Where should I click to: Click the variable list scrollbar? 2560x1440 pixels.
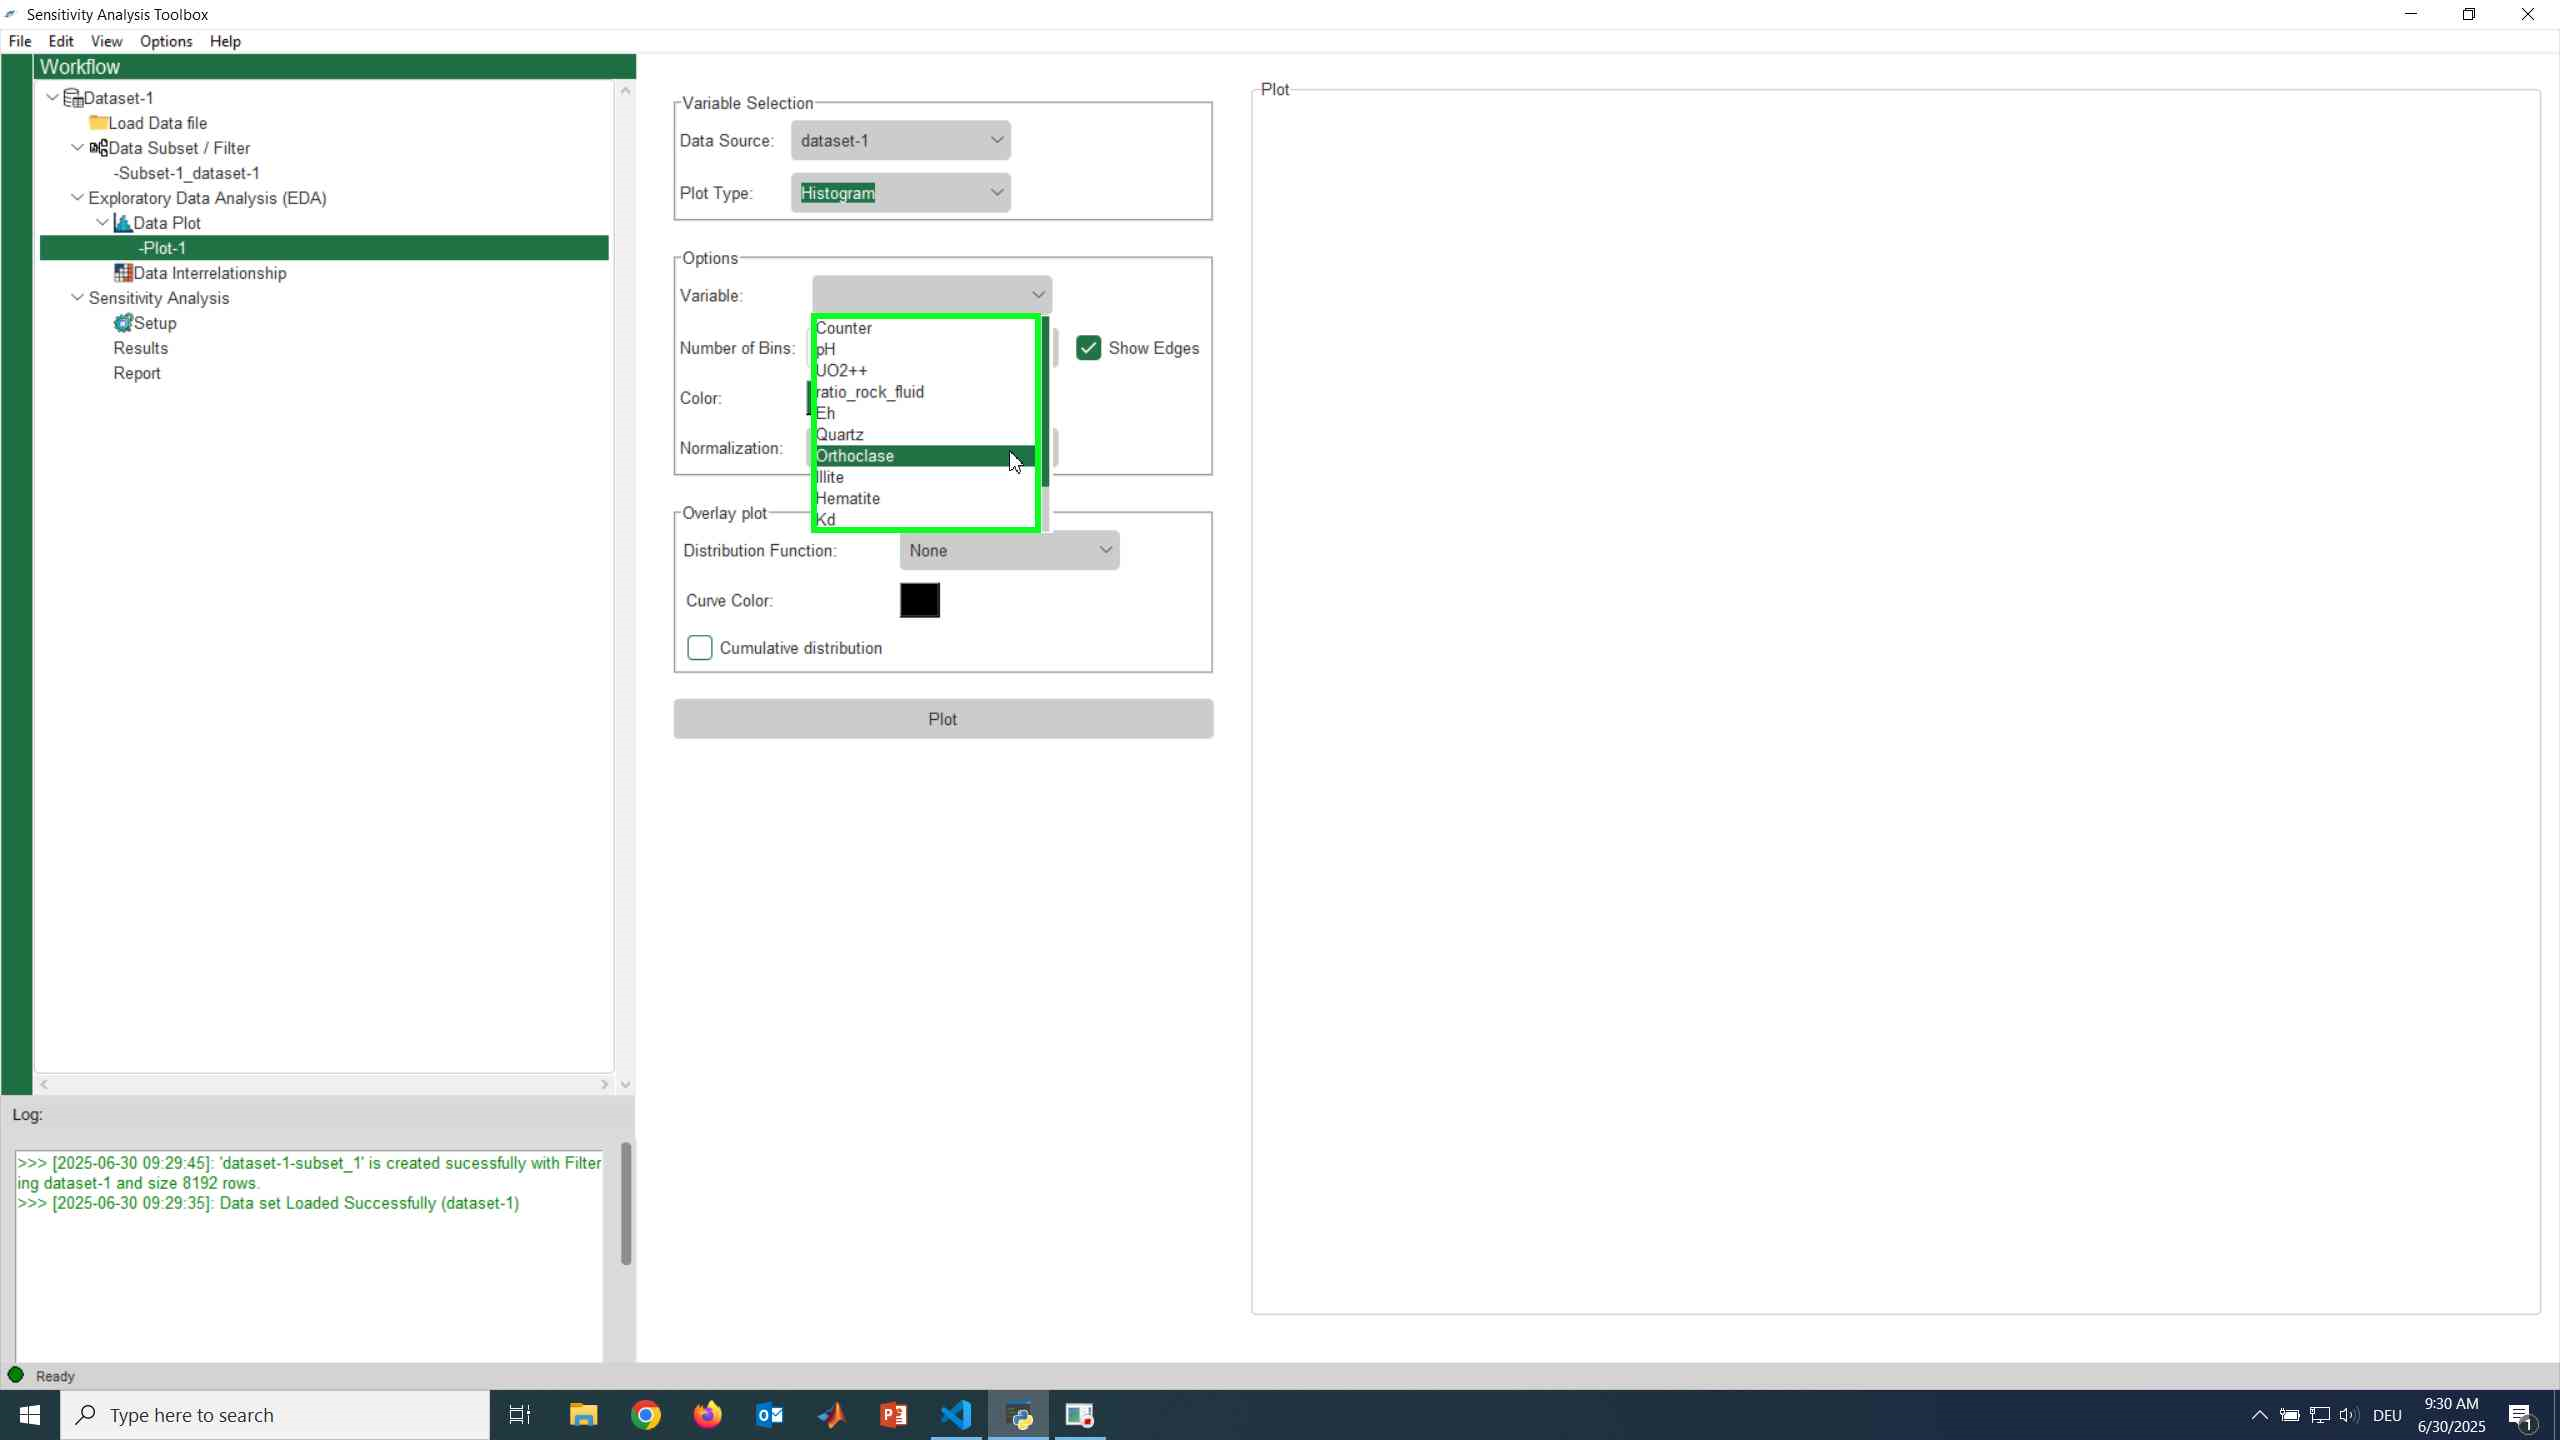(x=1046, y=403)
